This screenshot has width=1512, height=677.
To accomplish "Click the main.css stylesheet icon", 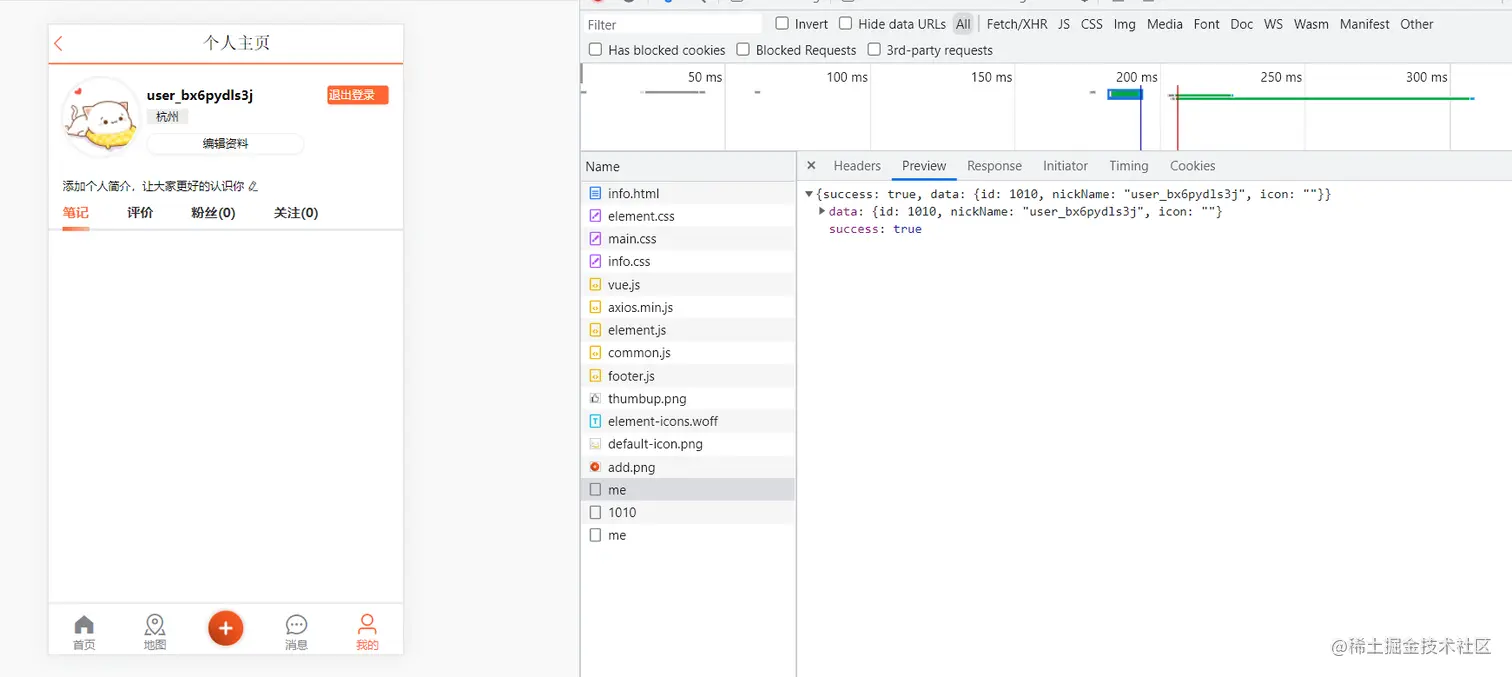I will (595, 239).
